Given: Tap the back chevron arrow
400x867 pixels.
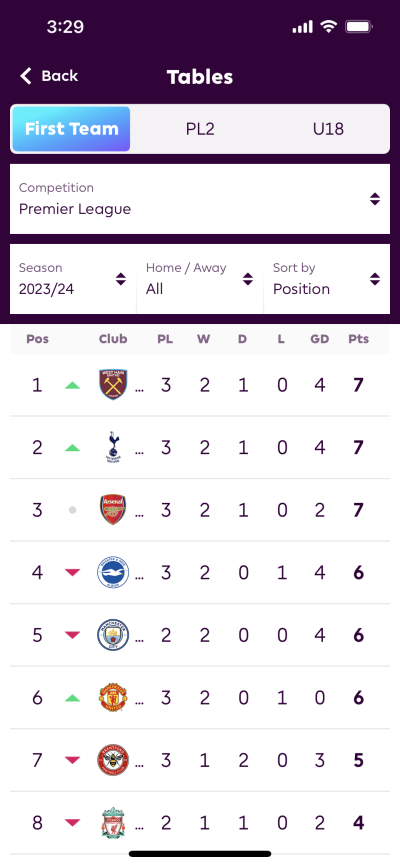Looking at the screenshot, I should pos(25,76).
